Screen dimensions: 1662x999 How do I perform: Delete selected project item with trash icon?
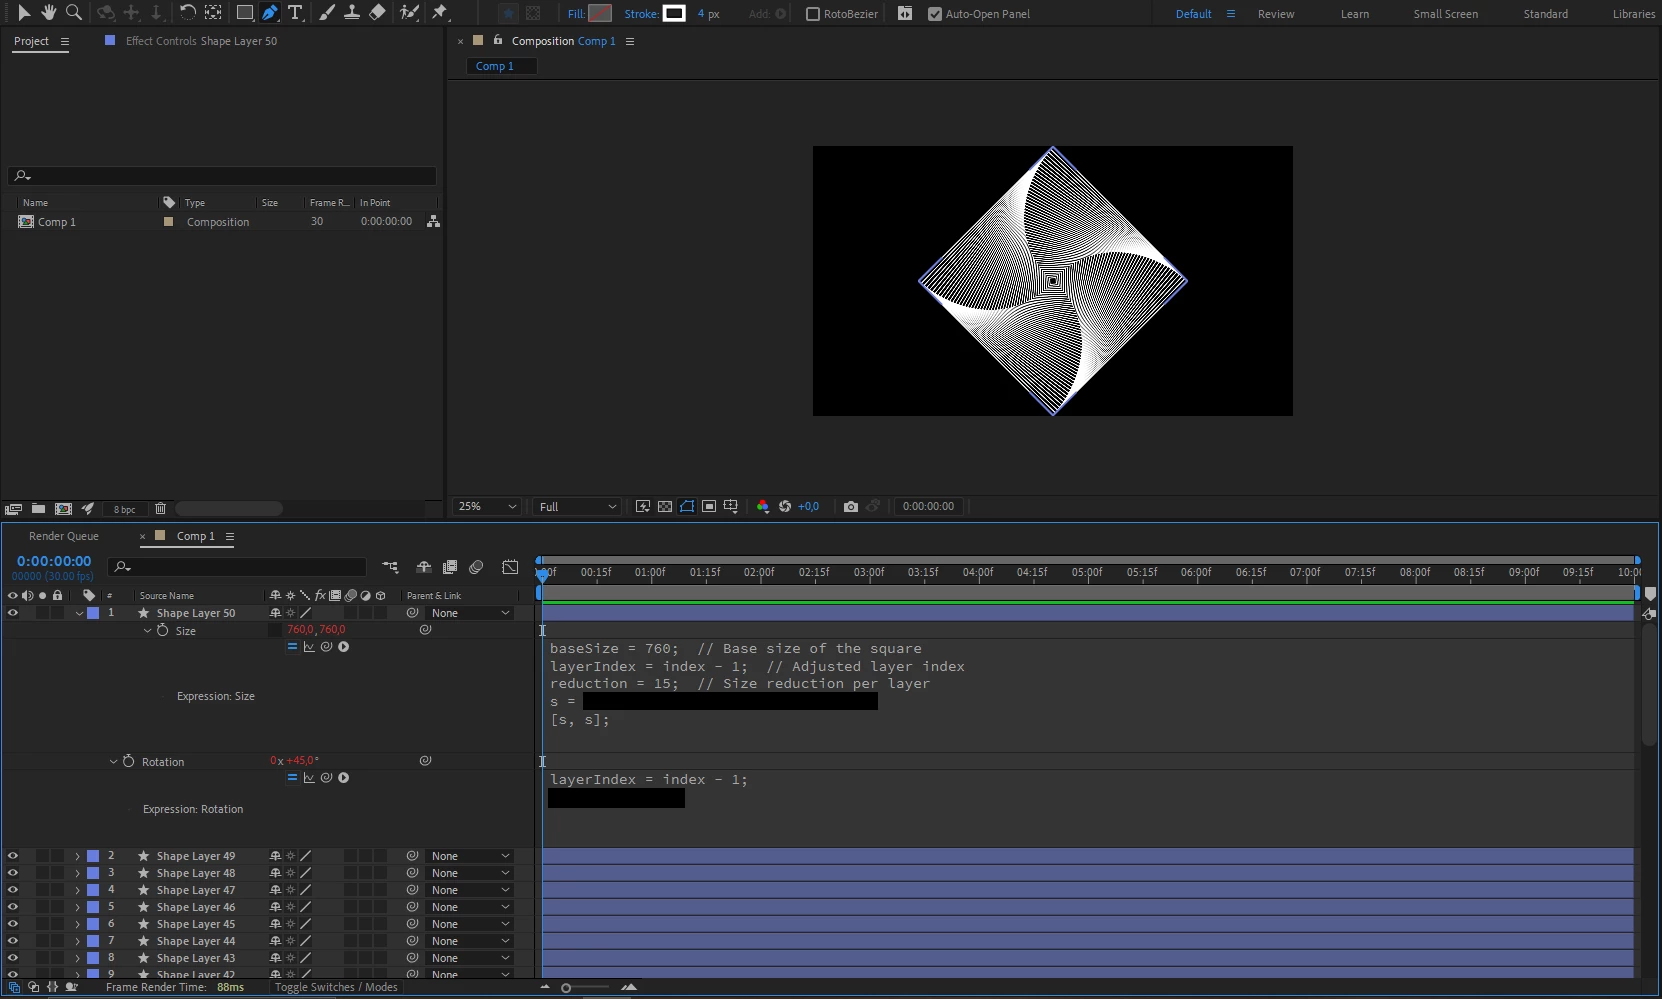pos(160,508)
